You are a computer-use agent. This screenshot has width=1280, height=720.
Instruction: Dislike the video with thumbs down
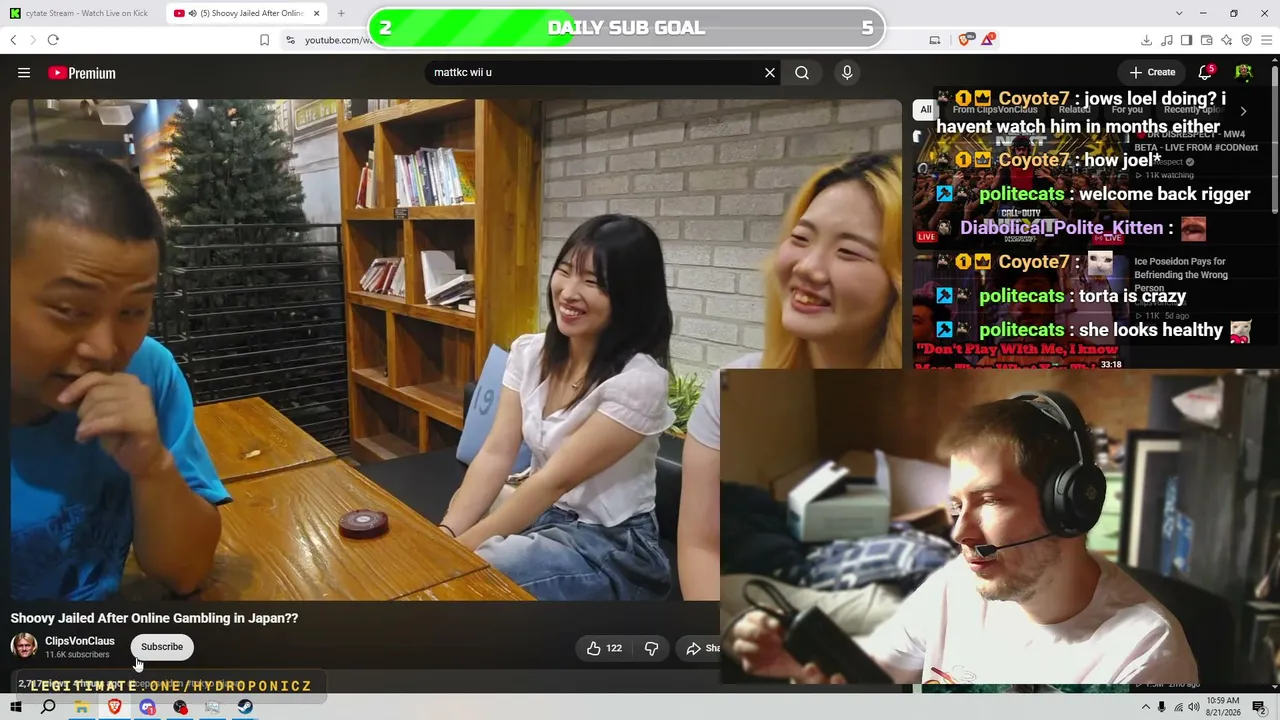tap(651, 648)
